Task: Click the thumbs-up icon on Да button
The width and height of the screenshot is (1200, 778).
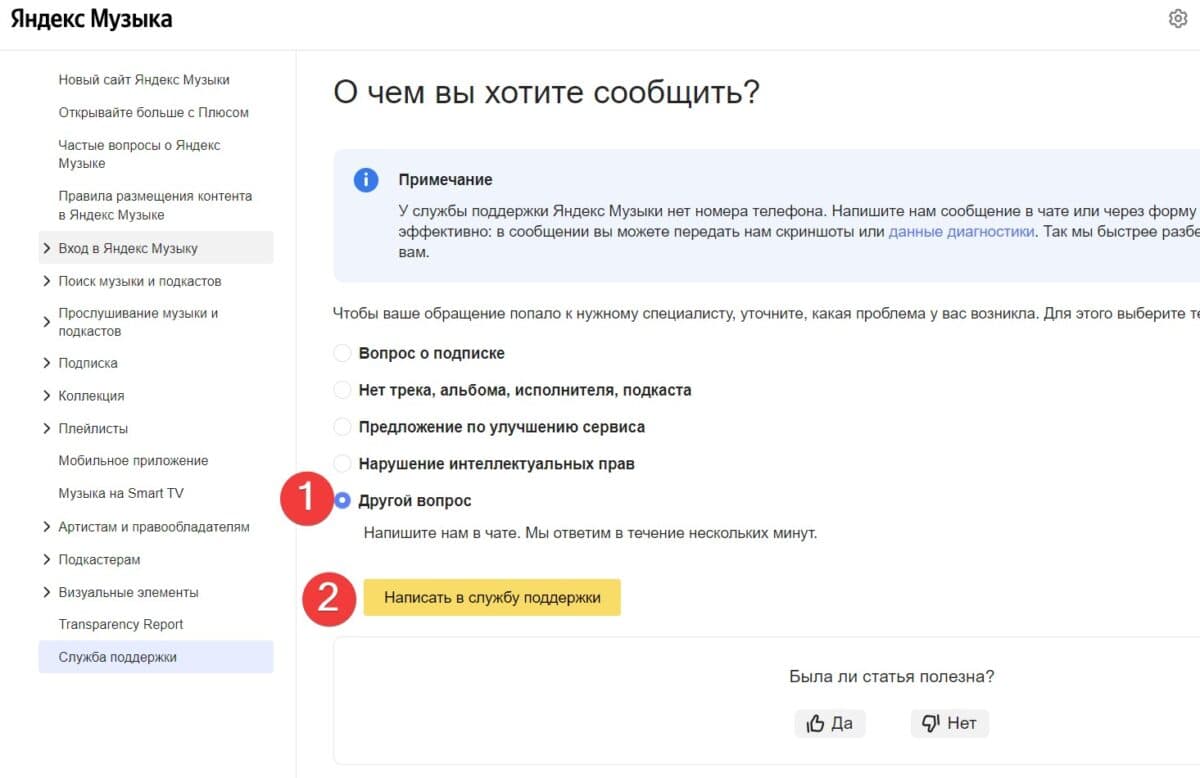Action: pyautogui.click(x=815, y=723)
